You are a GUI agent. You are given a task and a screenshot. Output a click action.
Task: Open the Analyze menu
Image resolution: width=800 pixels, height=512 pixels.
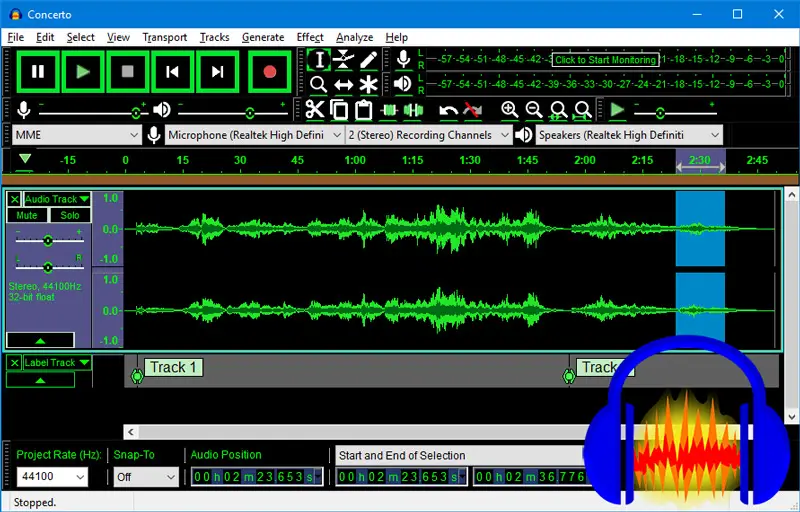[354, 37]
